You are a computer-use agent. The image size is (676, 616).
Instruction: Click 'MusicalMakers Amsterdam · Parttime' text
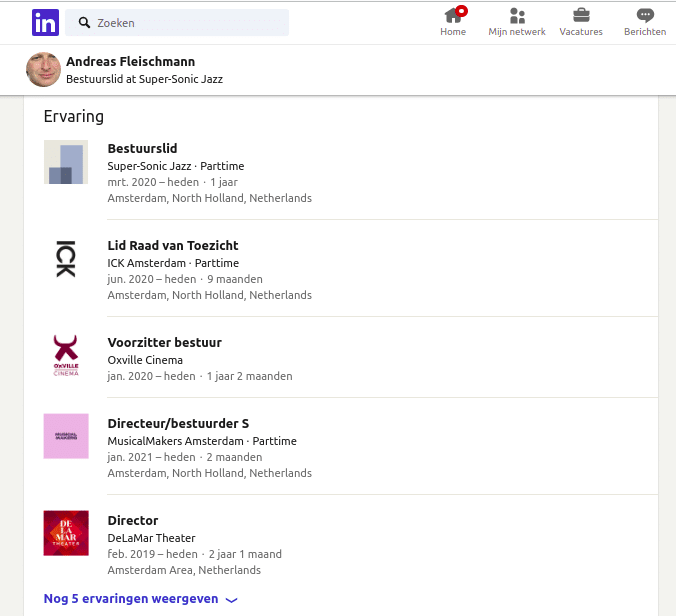pos(202,441)
